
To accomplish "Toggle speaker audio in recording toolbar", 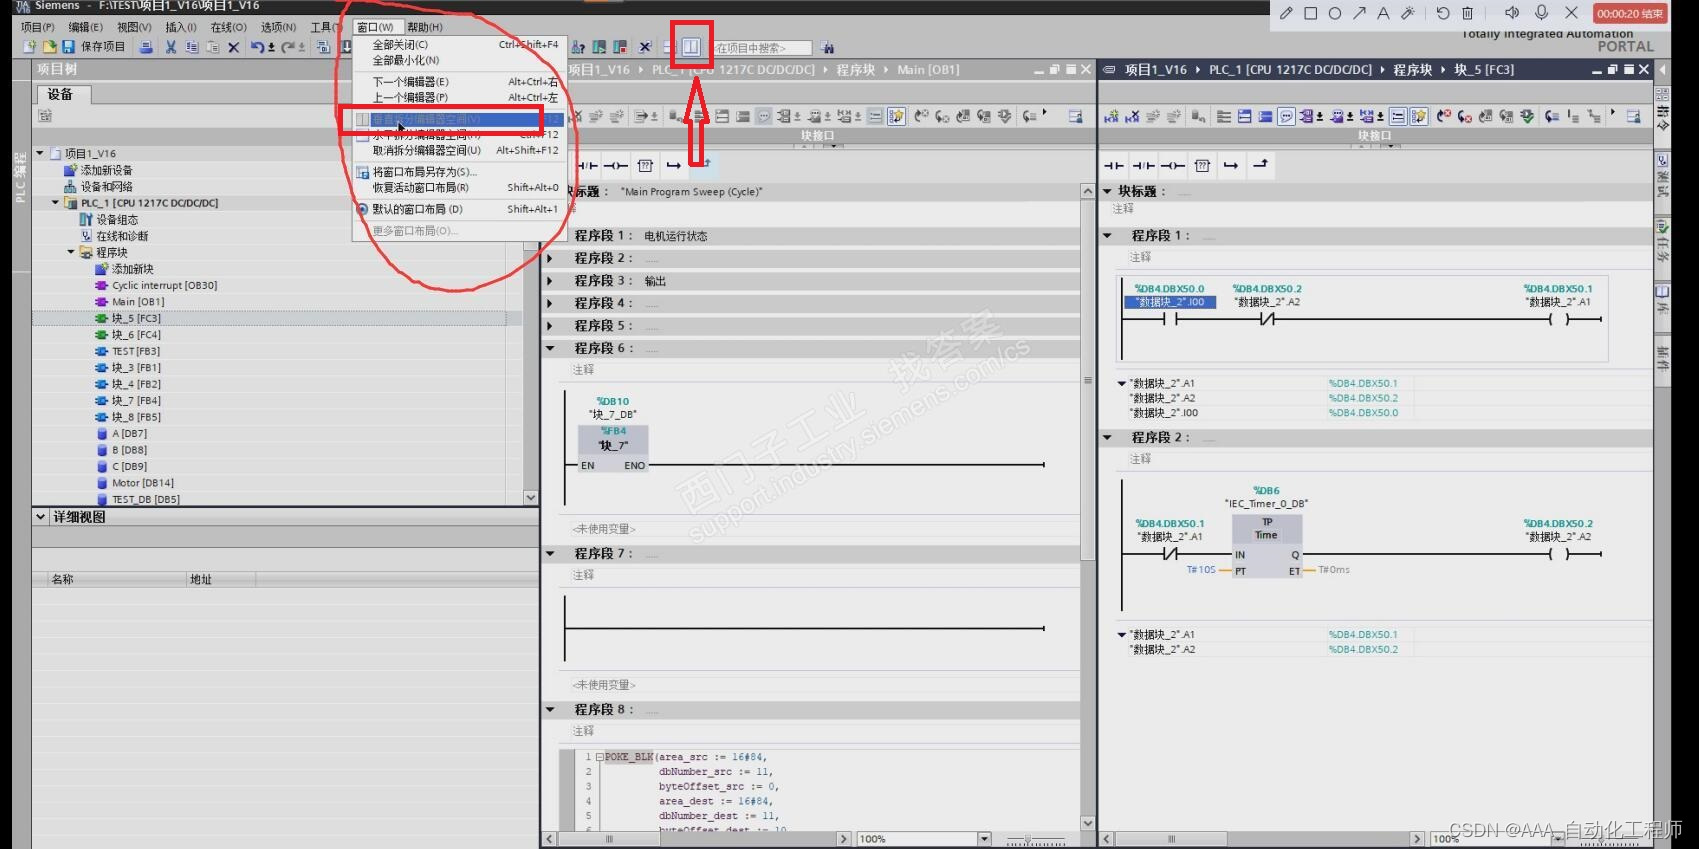I will coord(1512,13).
